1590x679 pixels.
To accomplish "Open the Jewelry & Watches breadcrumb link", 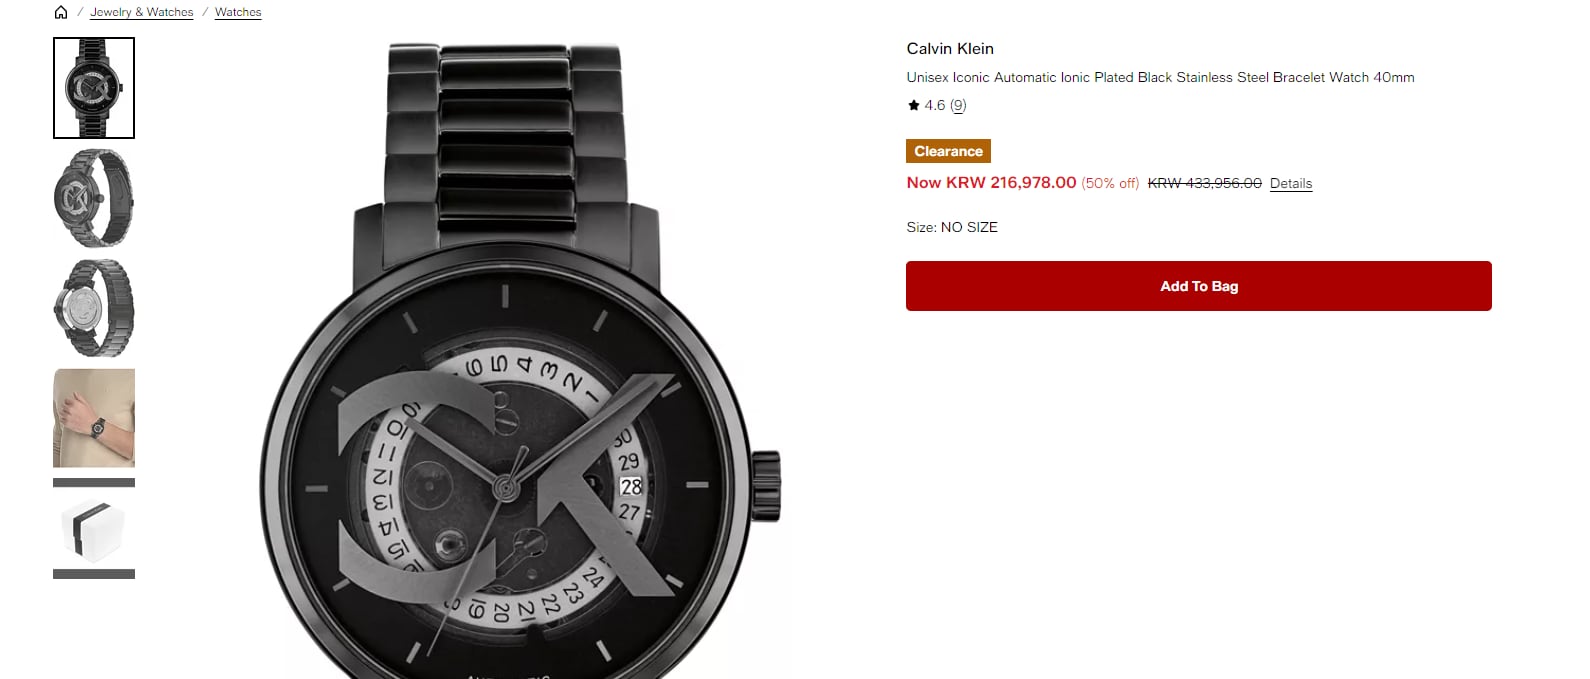I will 141,12.
